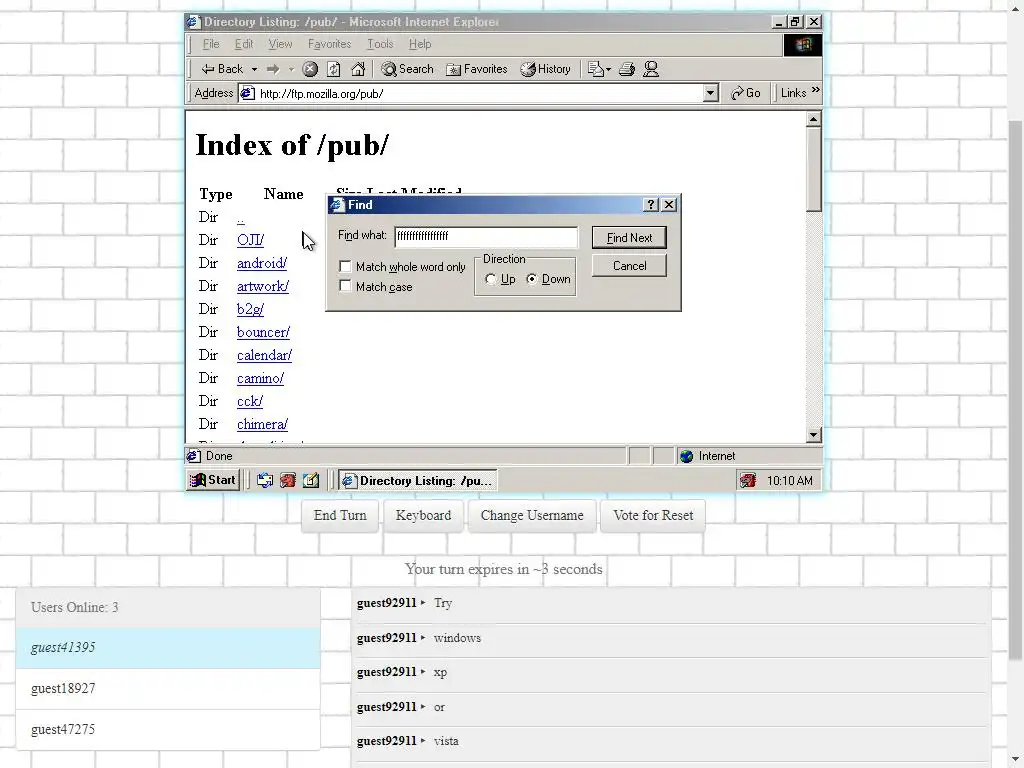Open the calendar/ directory link
Screen dimensions: 1024x768
tap(264, 355)
